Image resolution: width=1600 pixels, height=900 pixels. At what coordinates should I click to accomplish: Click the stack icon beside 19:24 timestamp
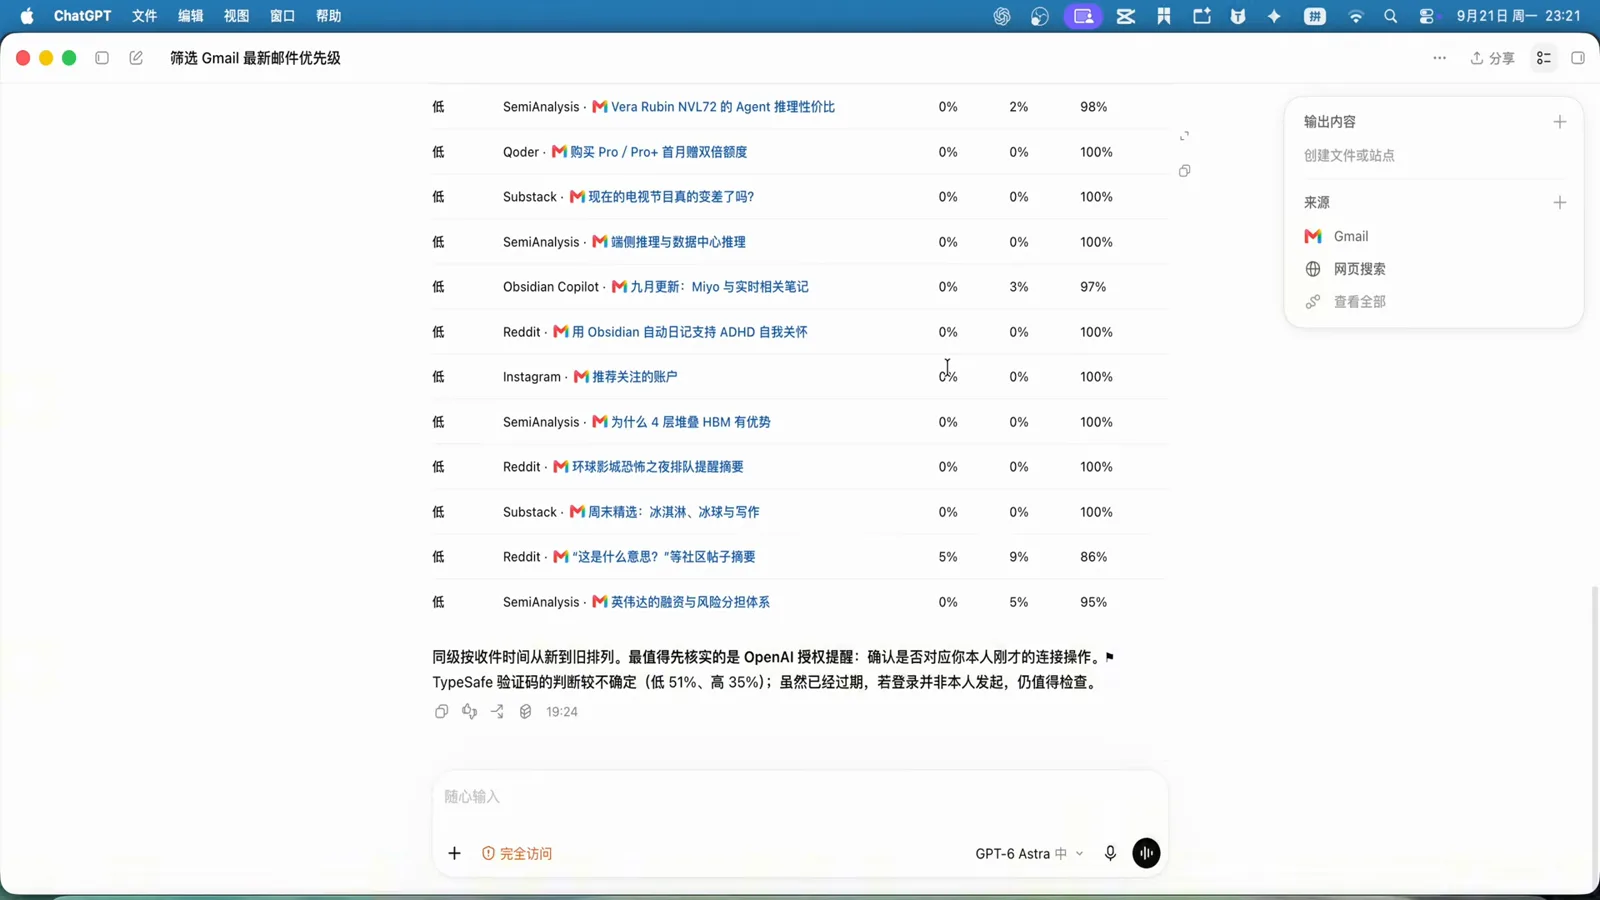[x=525, y=712]
